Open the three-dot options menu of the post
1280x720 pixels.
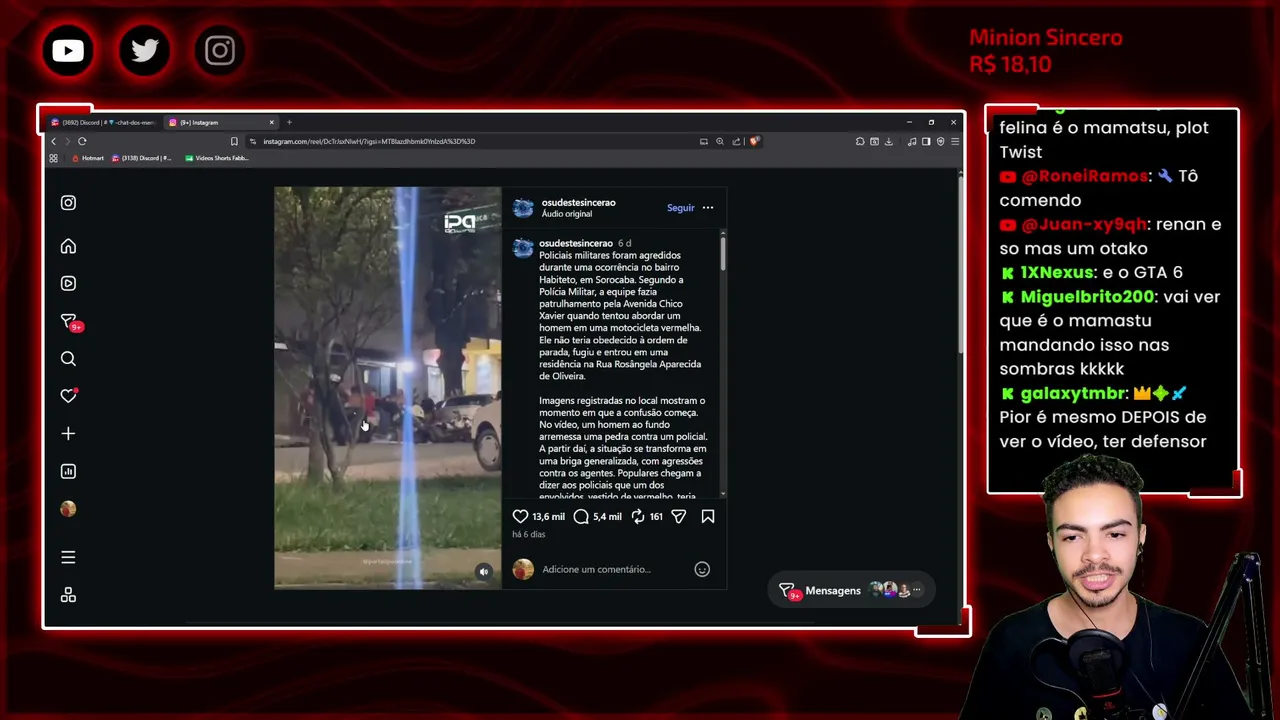708,208
